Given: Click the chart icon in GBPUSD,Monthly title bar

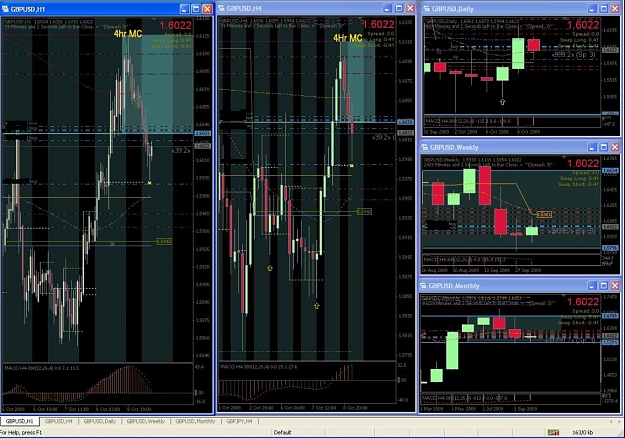Looking at the screenshot, I should [x=424, y=286].
